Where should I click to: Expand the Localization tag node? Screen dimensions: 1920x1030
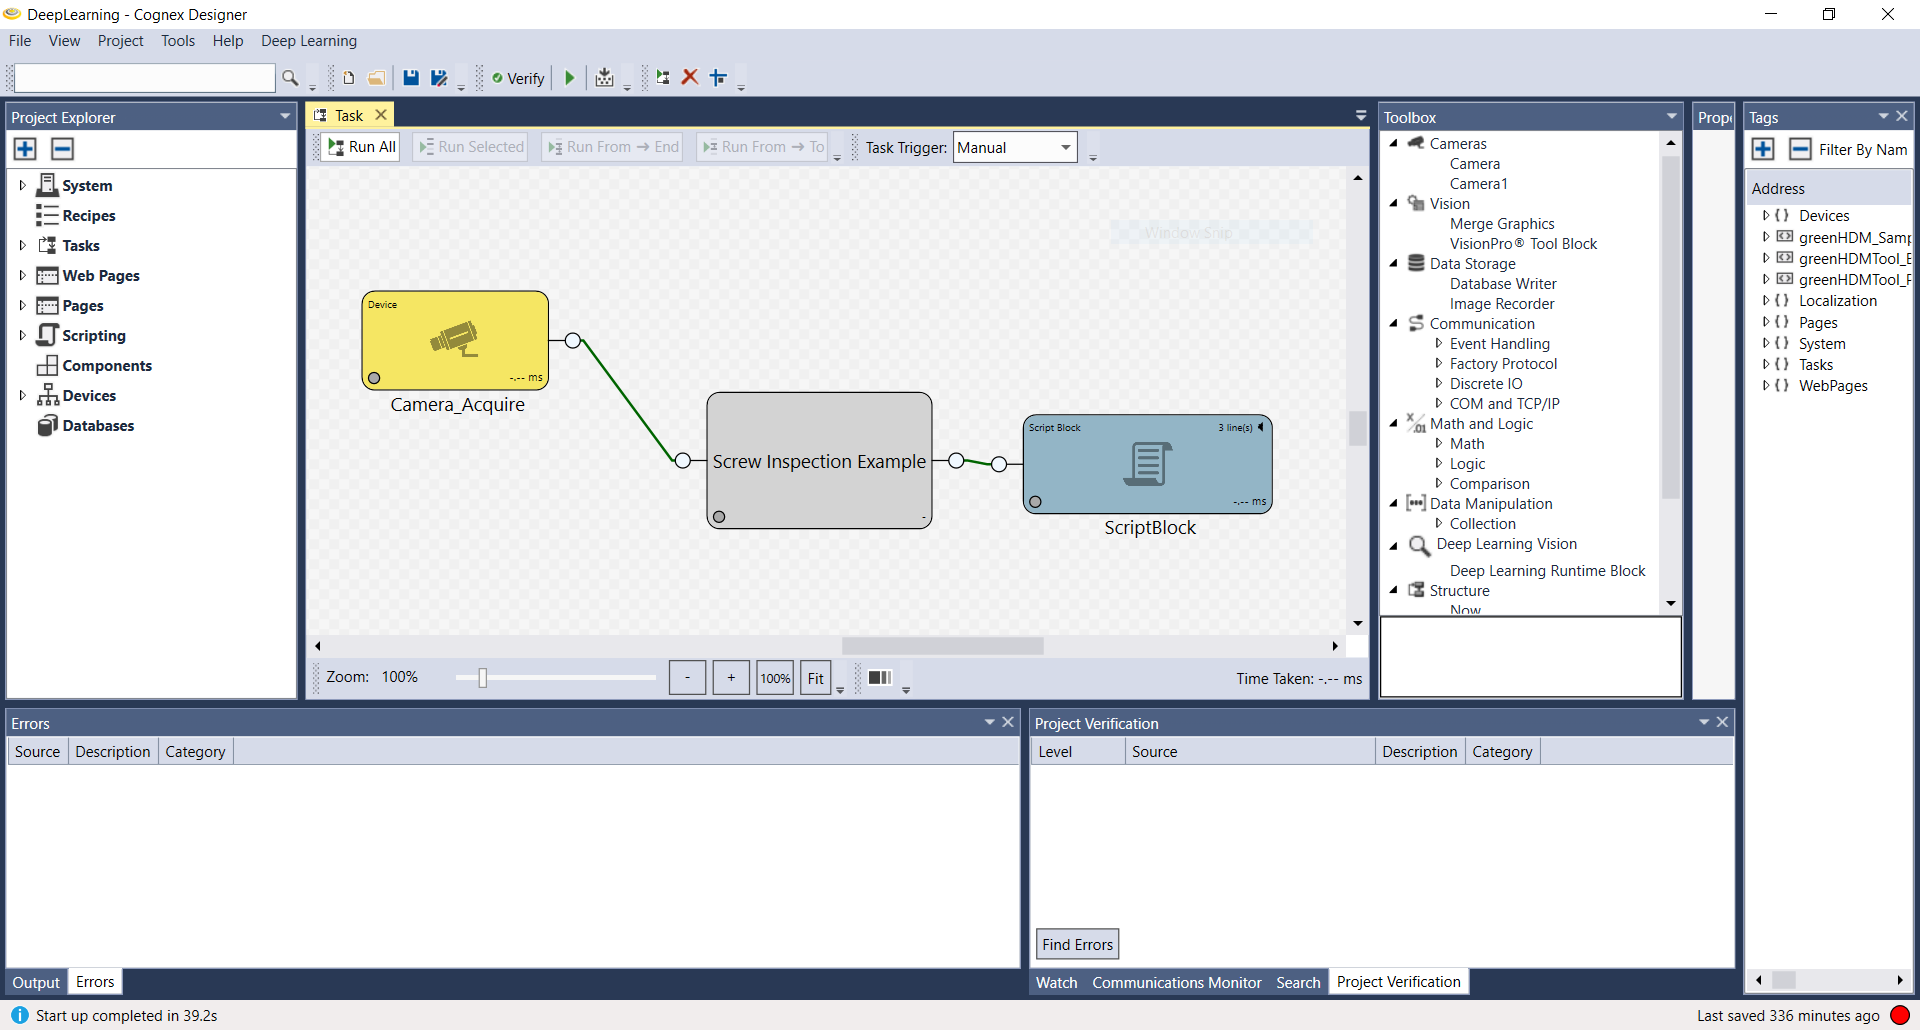(1766, 301)
